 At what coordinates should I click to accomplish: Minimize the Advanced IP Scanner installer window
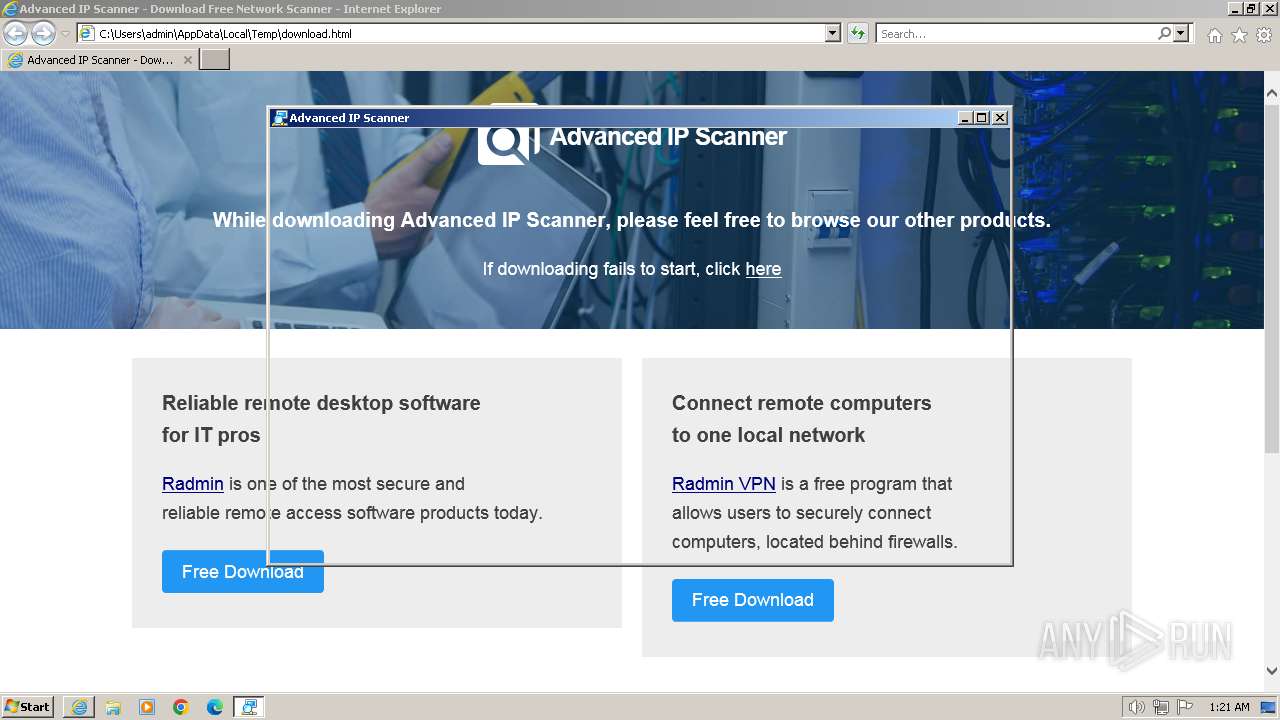click(965, 118)
